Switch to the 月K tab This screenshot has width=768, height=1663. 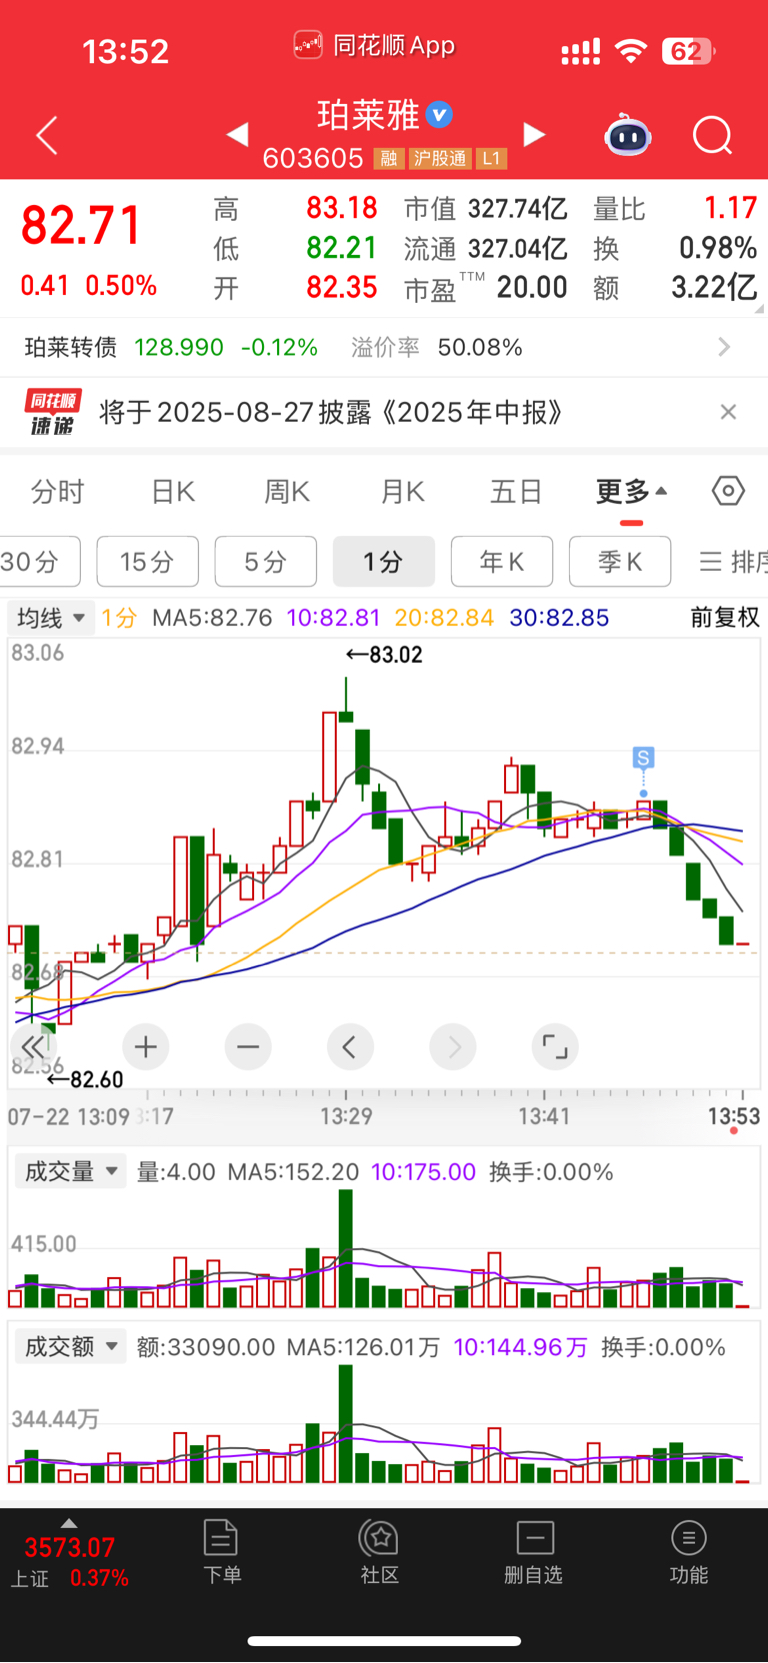pyautogui.click(x=402, y=492)
